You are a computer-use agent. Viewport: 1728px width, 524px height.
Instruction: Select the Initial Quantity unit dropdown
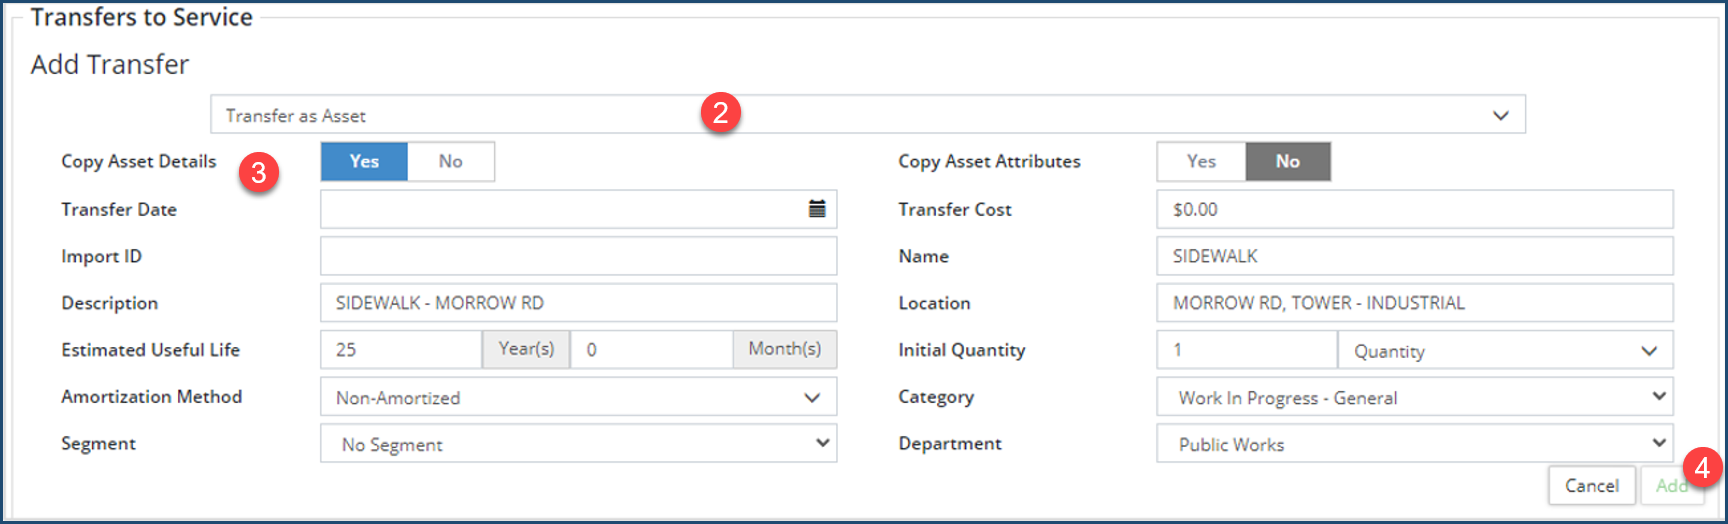tap(1504, 350)
